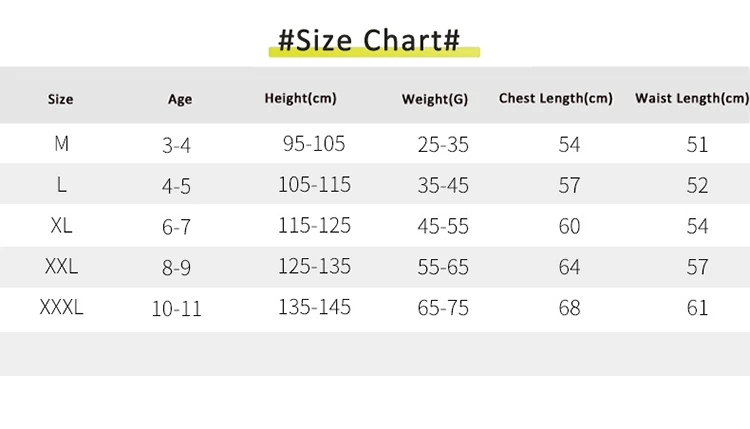Image resolution: width=750 pixels, height=429 pixels.
Task: Click the XL size label
Action: click(62, 226)
